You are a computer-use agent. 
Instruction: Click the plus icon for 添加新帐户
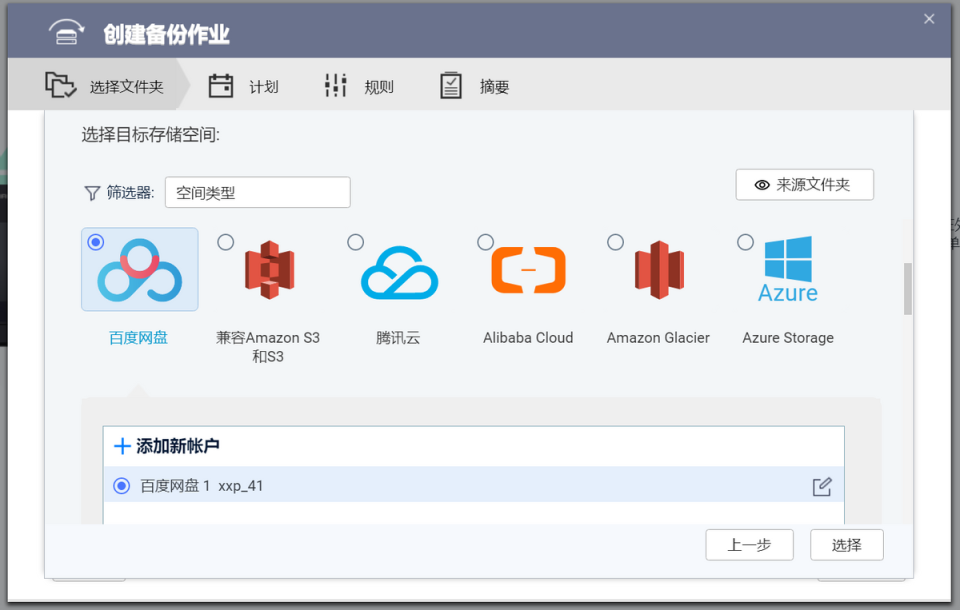pyautogui.click(x=122, y=446)
